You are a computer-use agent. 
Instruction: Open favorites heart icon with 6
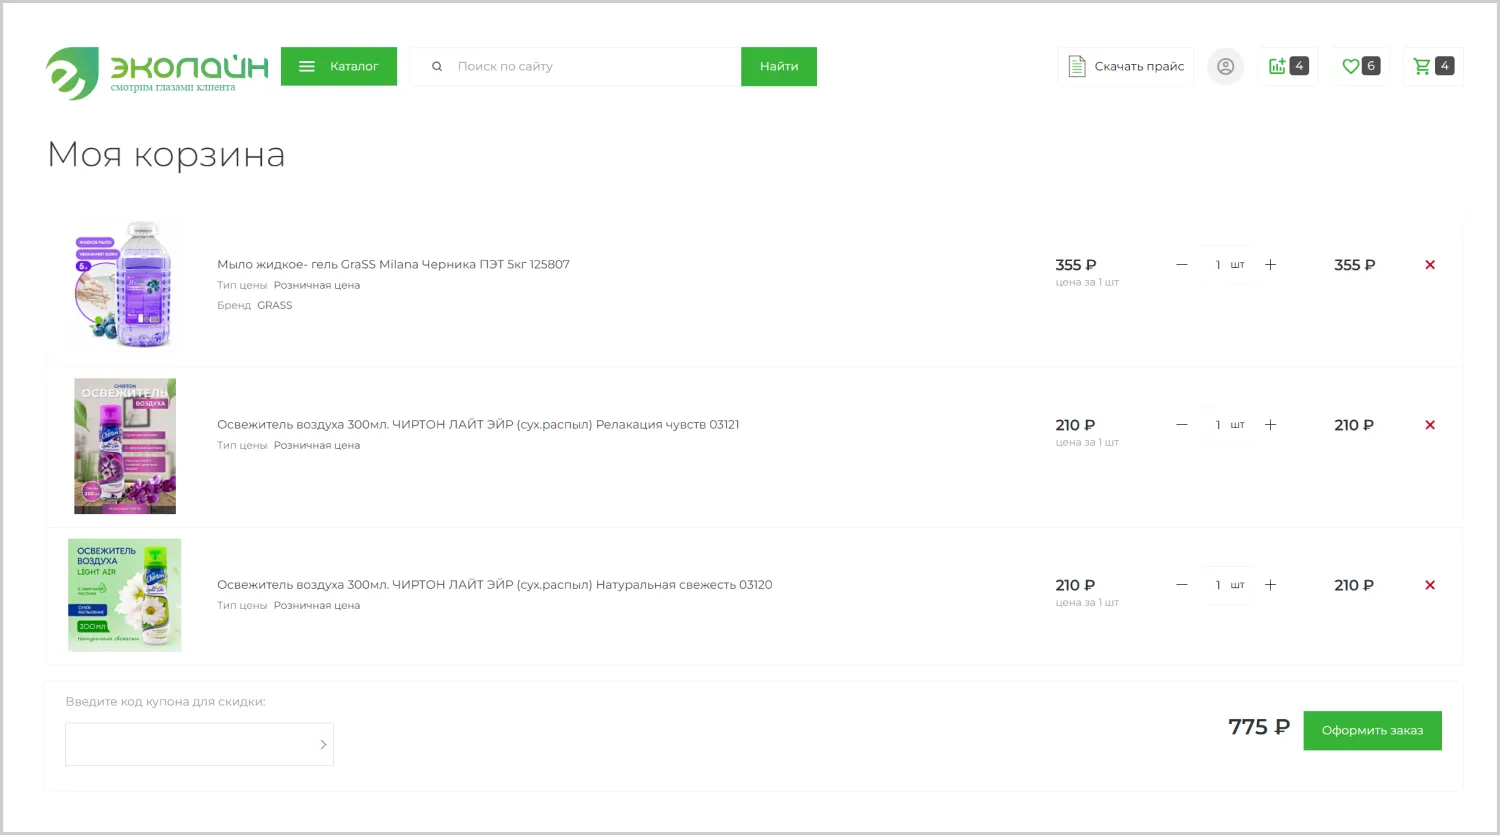pyautogui.click(x=1360, y=66)
